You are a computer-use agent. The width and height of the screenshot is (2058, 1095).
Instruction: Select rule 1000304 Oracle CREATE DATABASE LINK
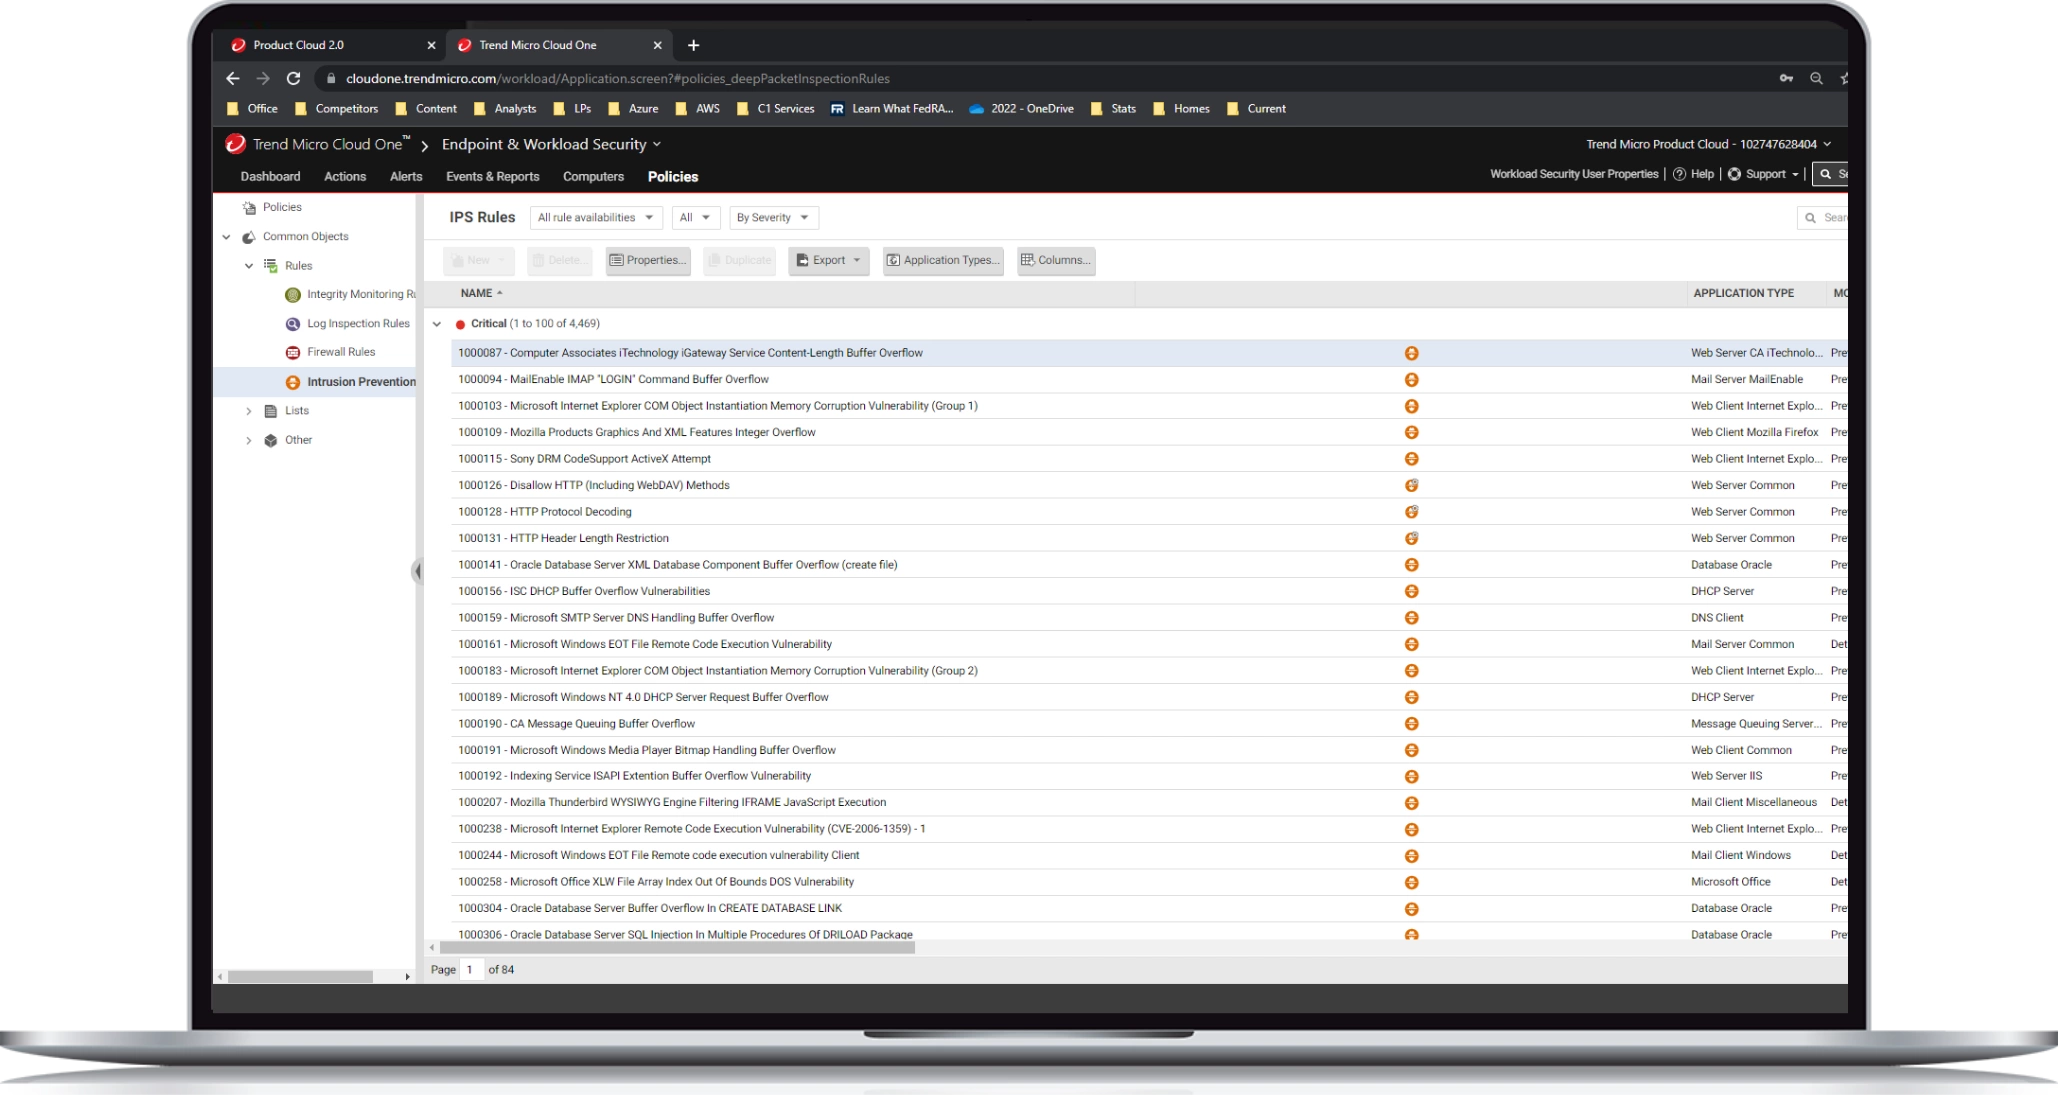(1149, 908)
